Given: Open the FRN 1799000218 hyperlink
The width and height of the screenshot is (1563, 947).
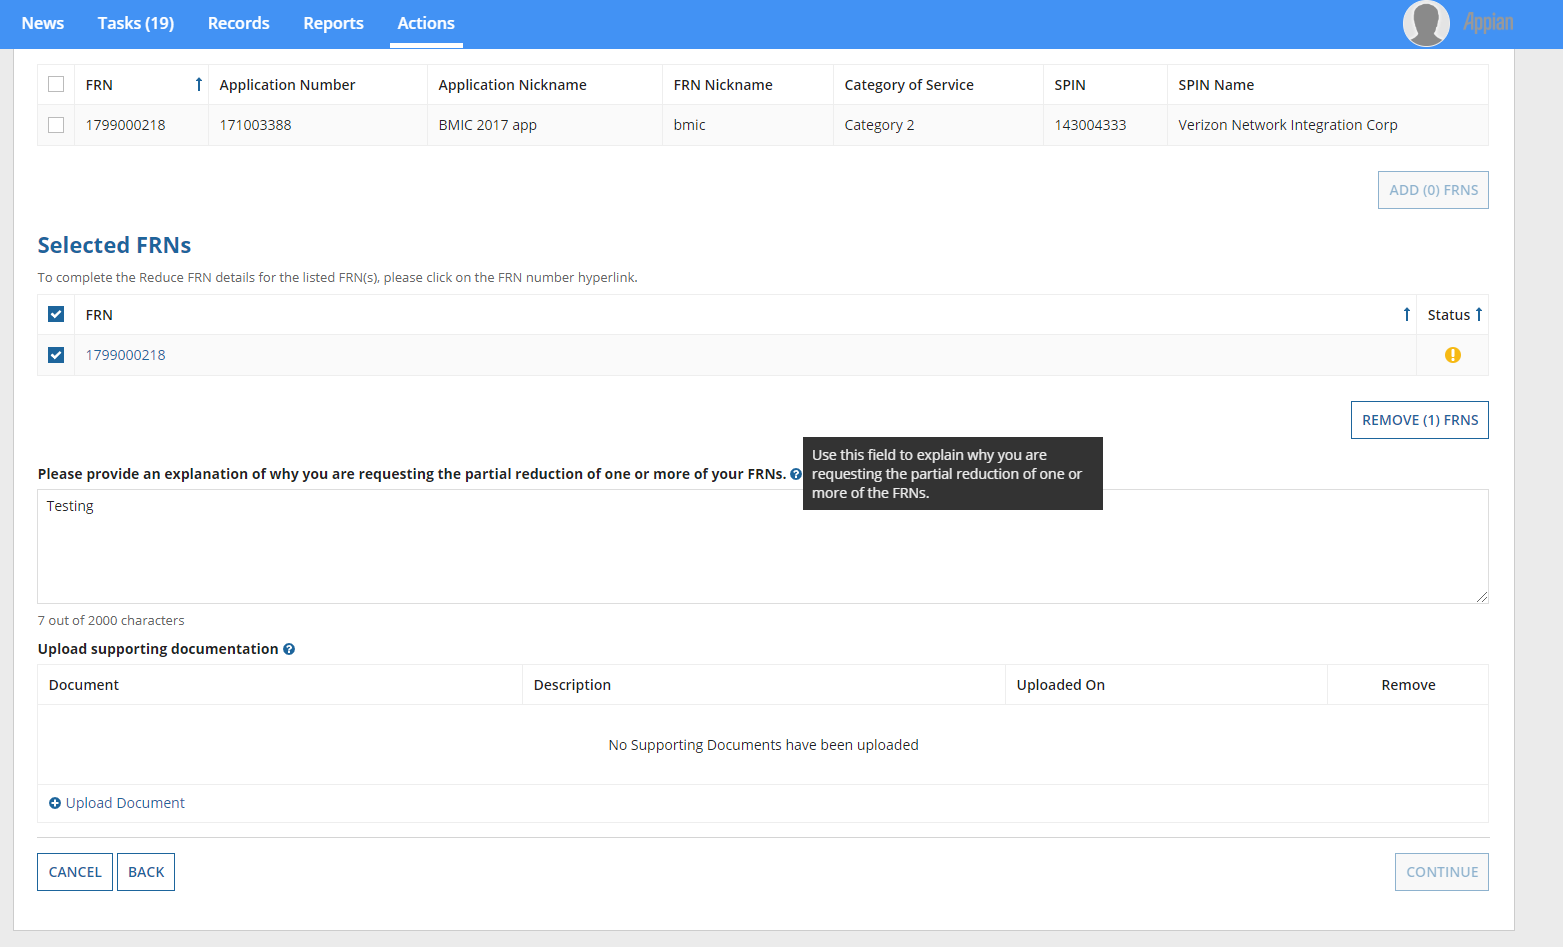Looking at the screenshot, I should click(x=126, y=355).
